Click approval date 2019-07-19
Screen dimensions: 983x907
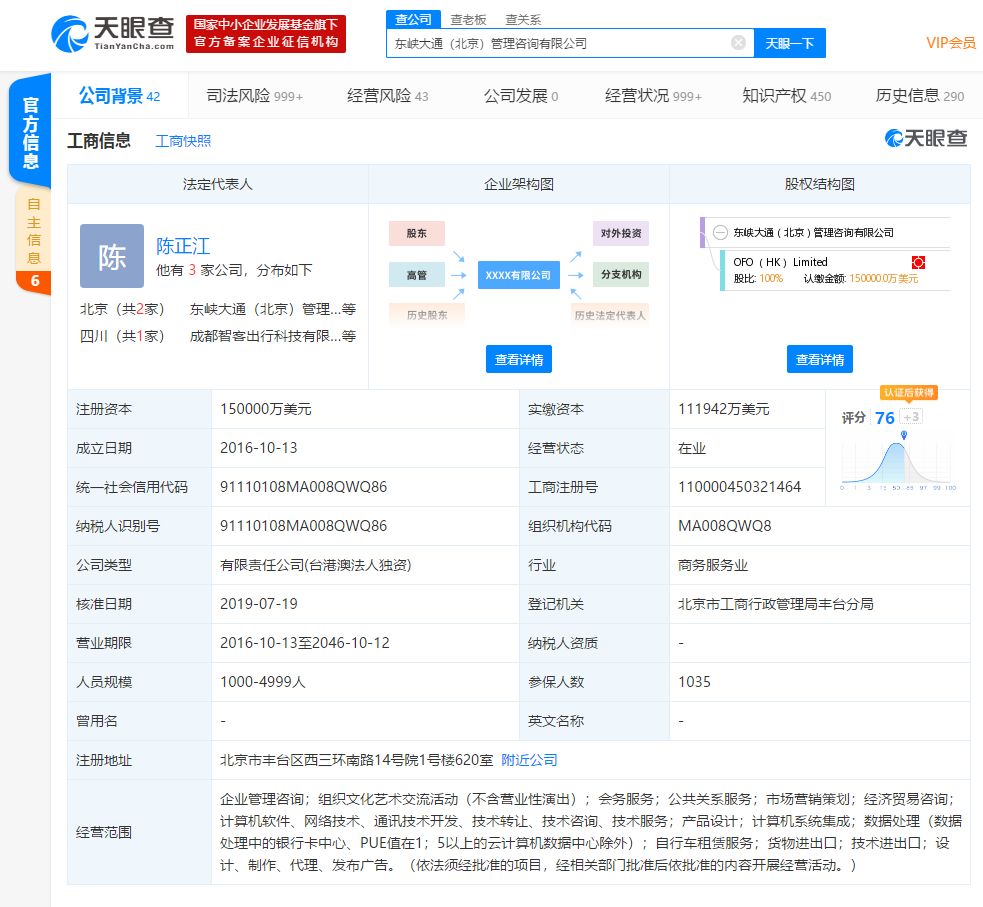point(258,604)
